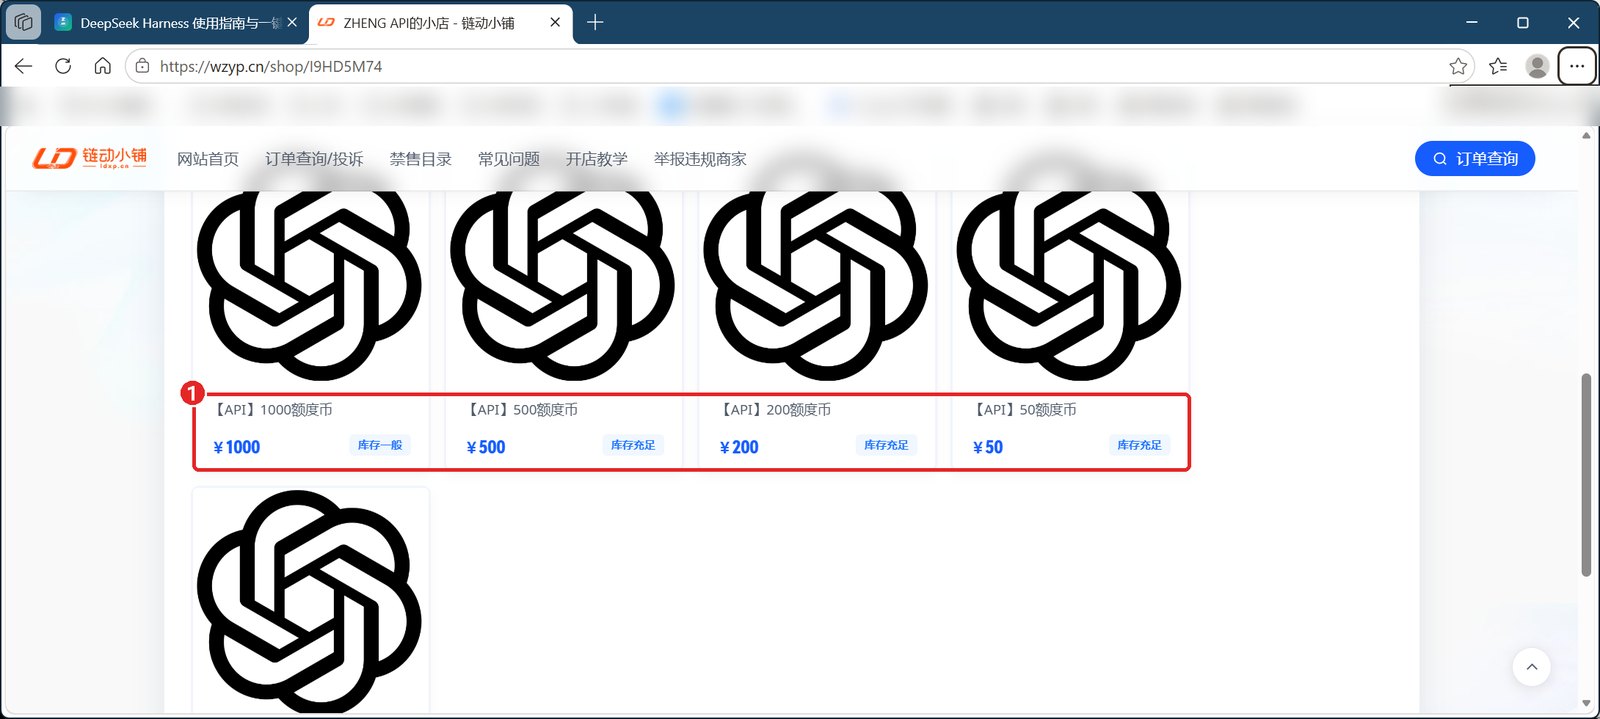The image size is (1600, 719).
Task: Open the favorites list icon
Action: click(1498, 66)
